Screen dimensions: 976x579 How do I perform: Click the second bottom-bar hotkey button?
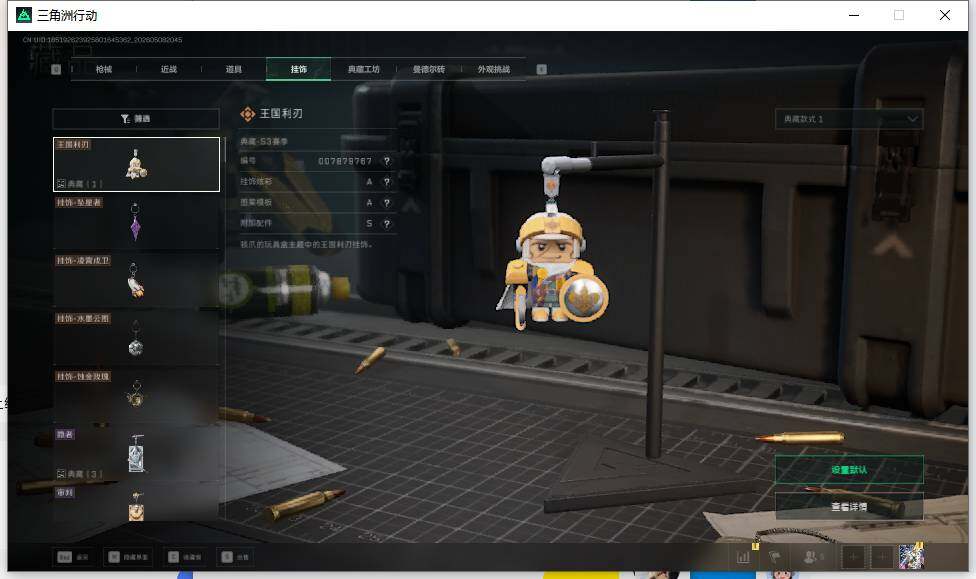pyautogui.click(x=129, y=557)
